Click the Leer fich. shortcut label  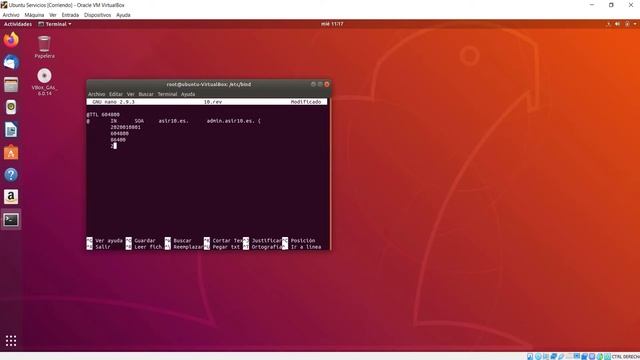(149, 247)
